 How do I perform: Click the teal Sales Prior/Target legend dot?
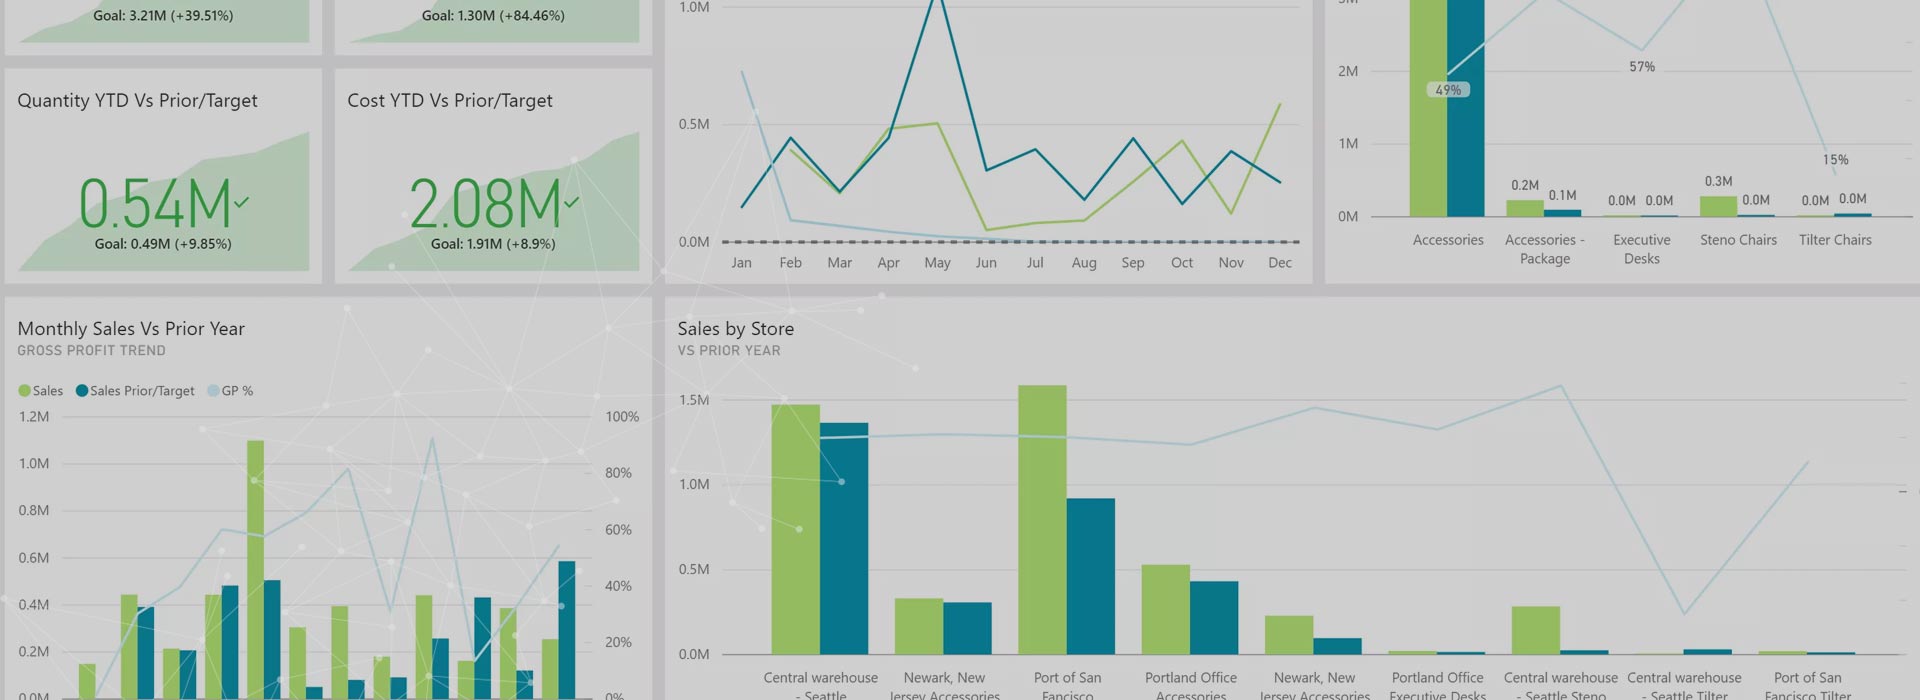pos(82,391)
